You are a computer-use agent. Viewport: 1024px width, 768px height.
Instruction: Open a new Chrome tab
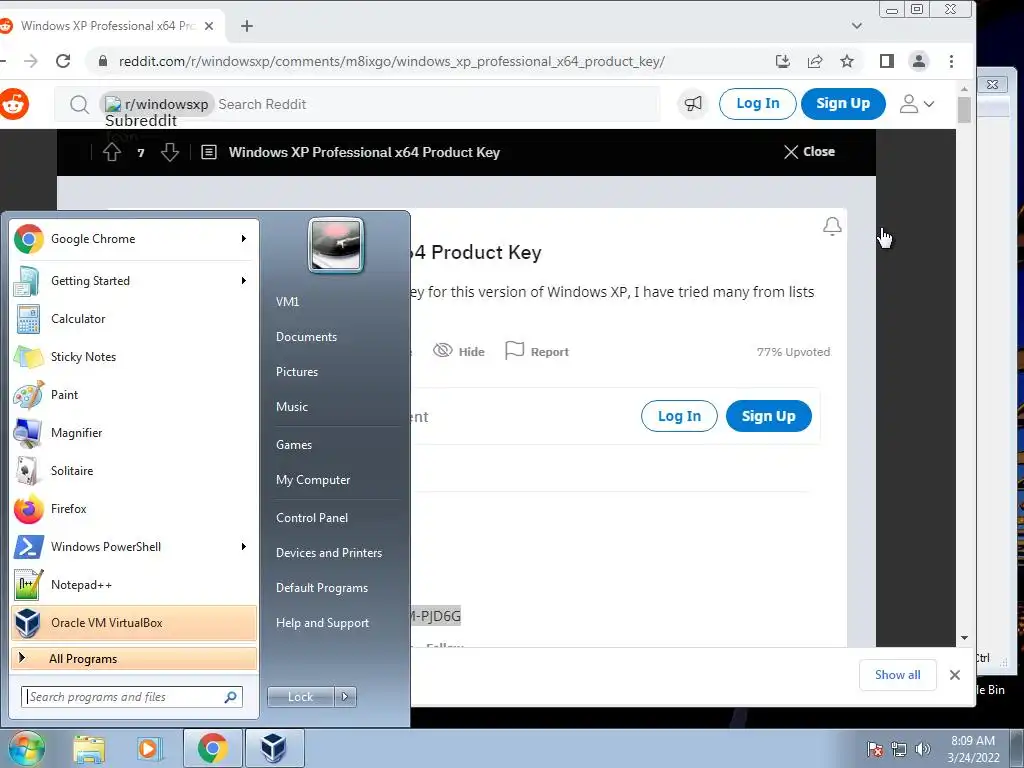(x=246, y=26)
